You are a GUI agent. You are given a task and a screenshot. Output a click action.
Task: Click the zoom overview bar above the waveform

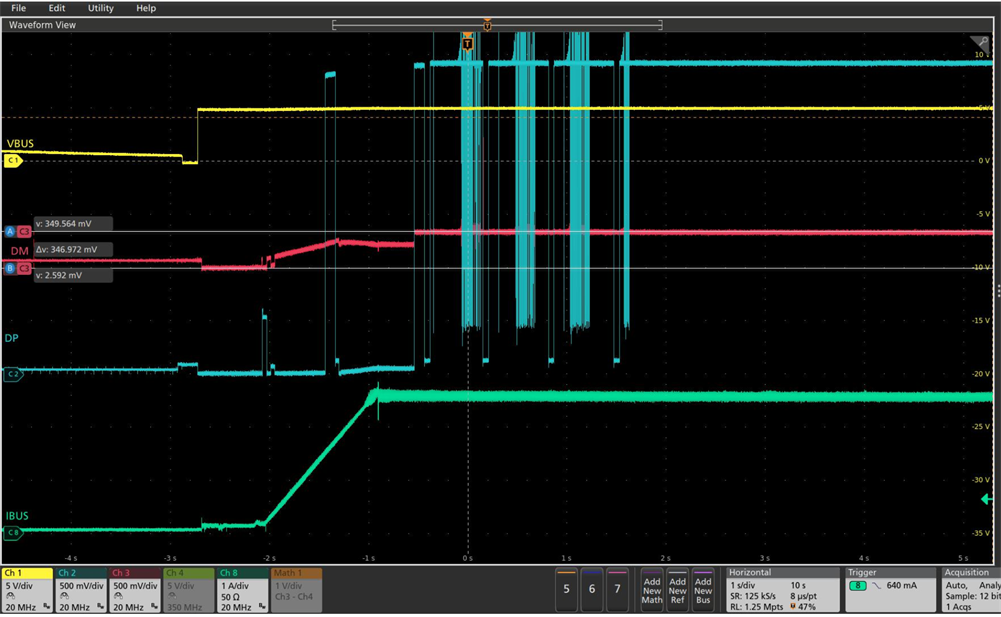tap(497, 24)
